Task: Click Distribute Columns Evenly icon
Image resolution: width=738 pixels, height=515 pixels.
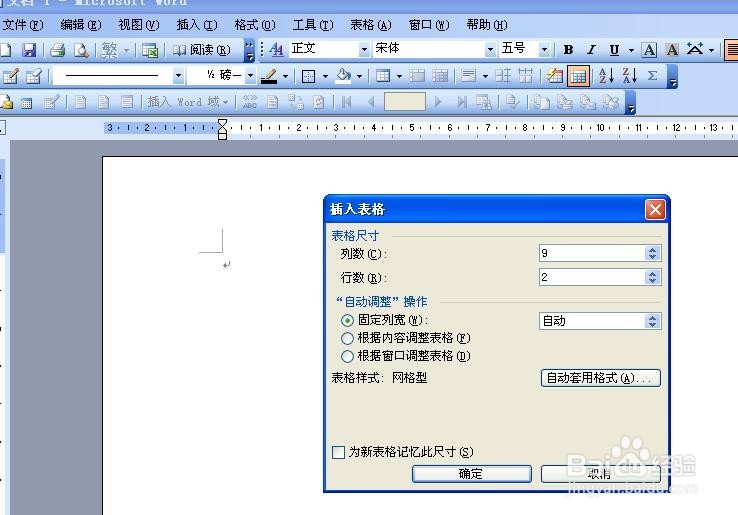Action: click(525, 76)
